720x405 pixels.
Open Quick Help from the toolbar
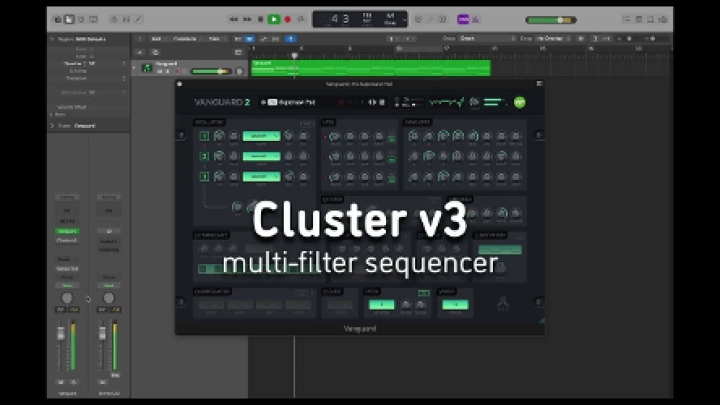click(81, 19)
